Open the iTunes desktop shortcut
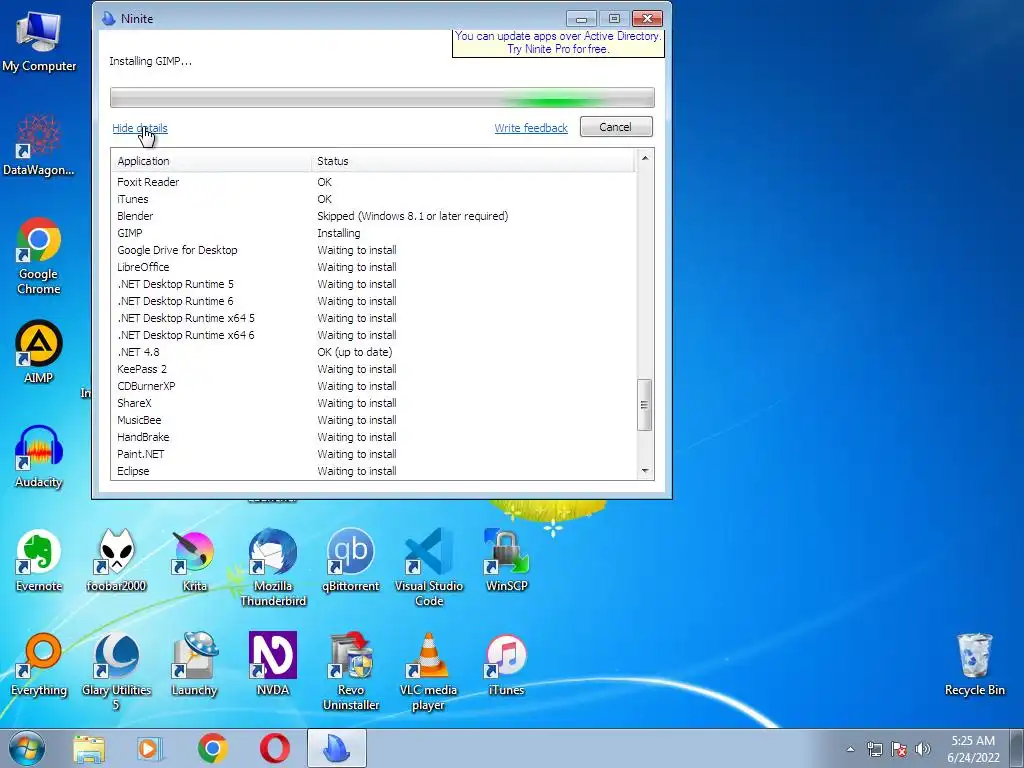The image size is (1024, 768). point(507,665)
